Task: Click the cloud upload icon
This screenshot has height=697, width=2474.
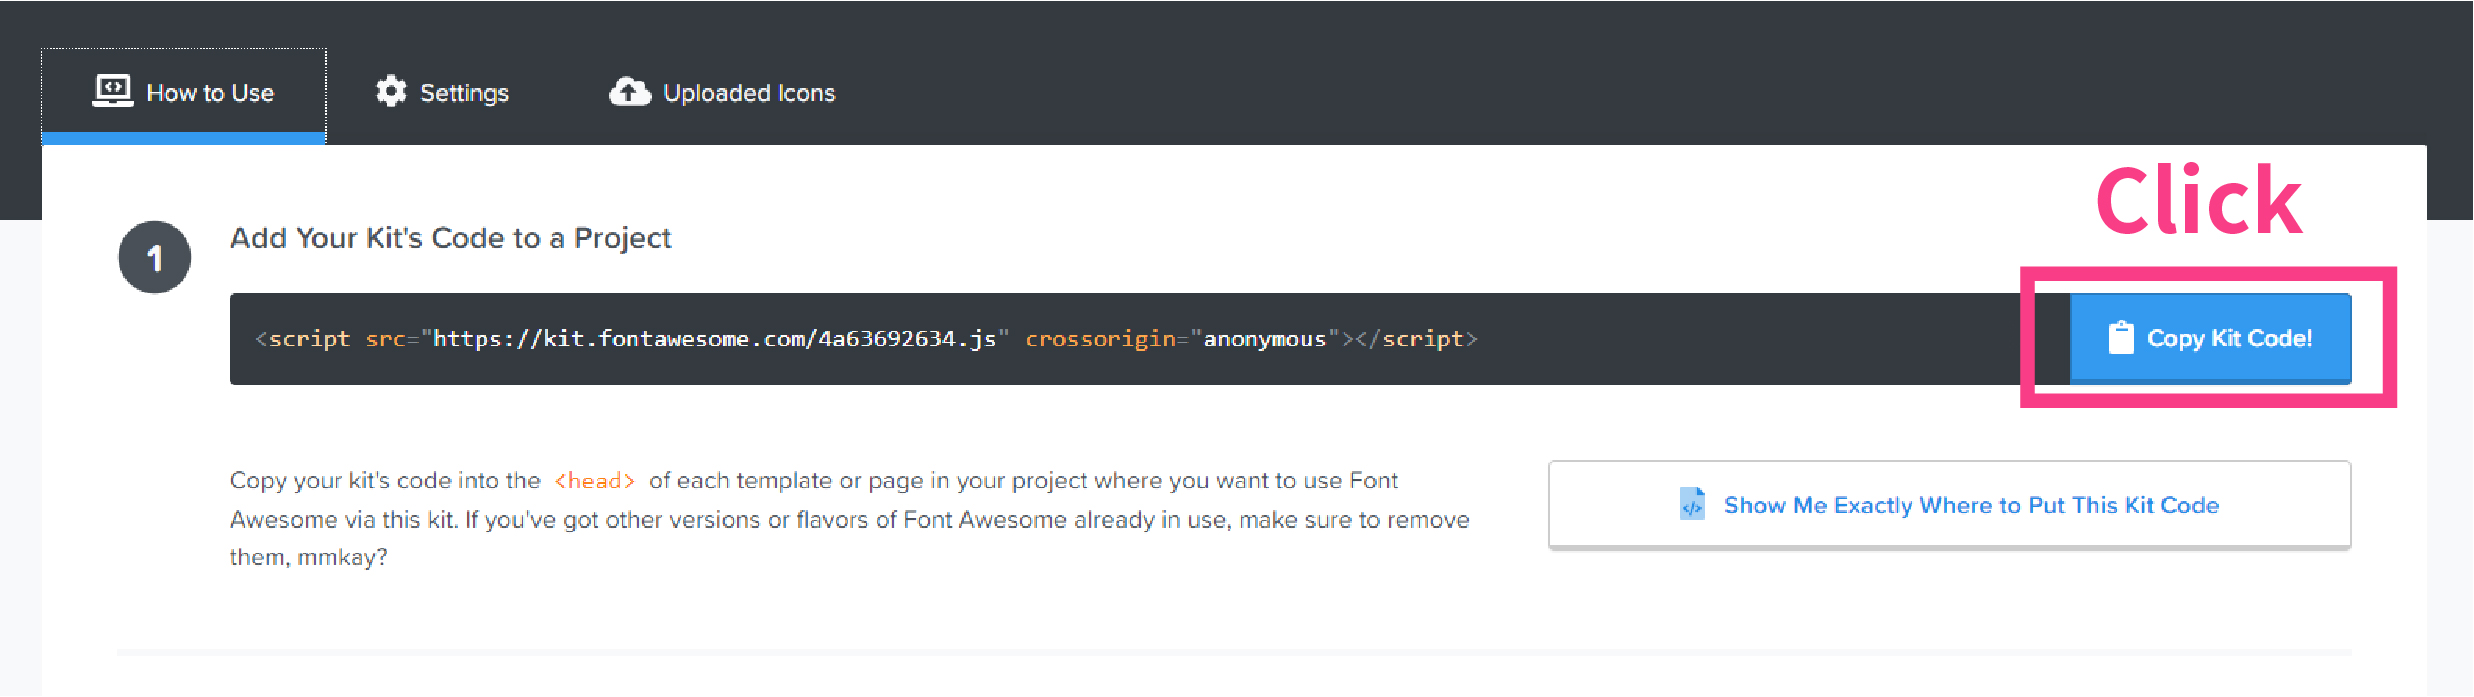Action: [630, 92]
